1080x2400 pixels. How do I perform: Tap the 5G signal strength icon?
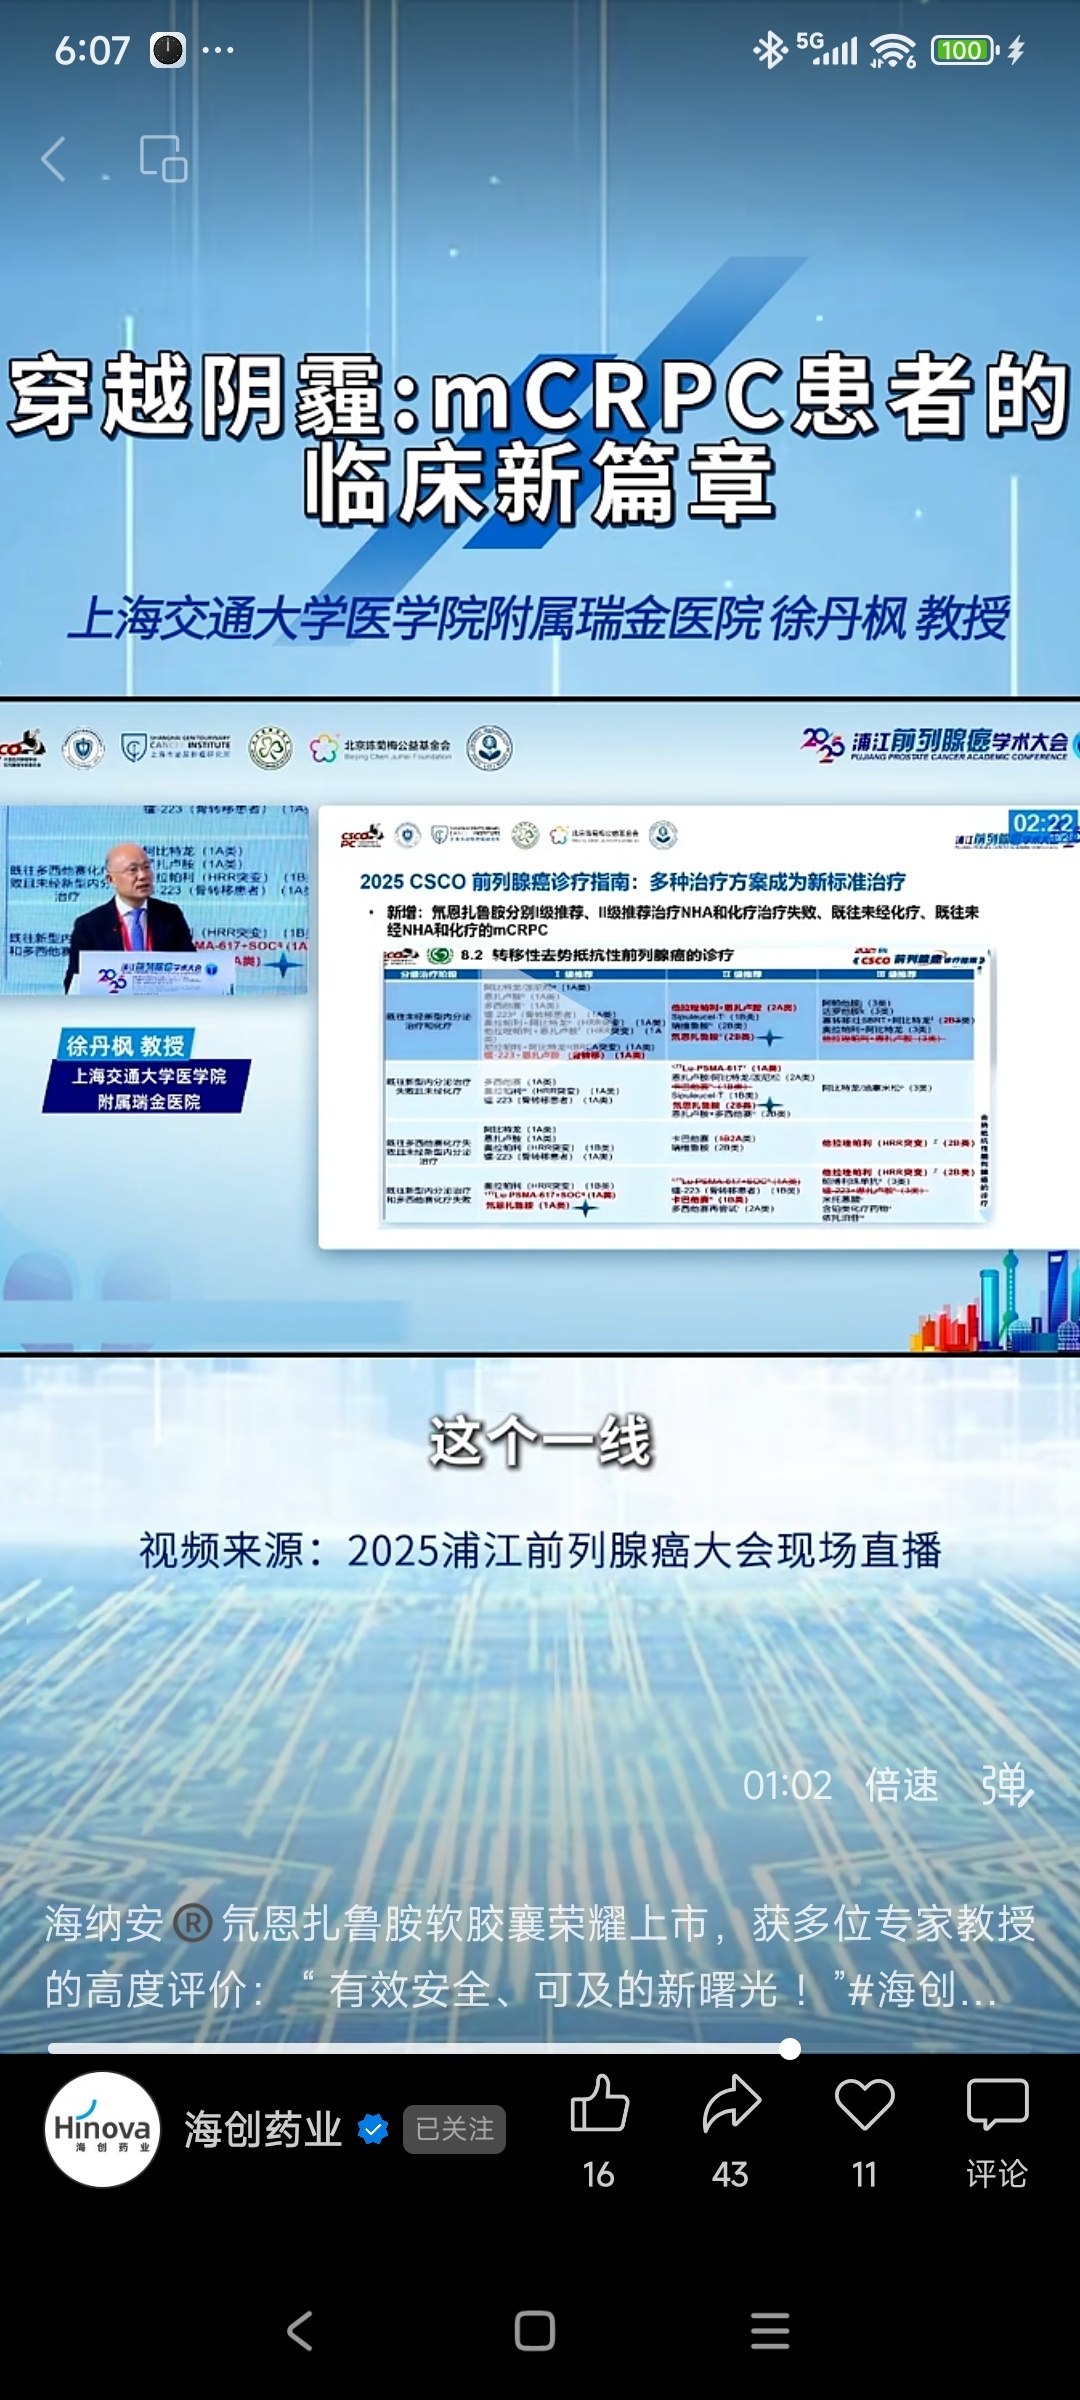coord(826,49)
